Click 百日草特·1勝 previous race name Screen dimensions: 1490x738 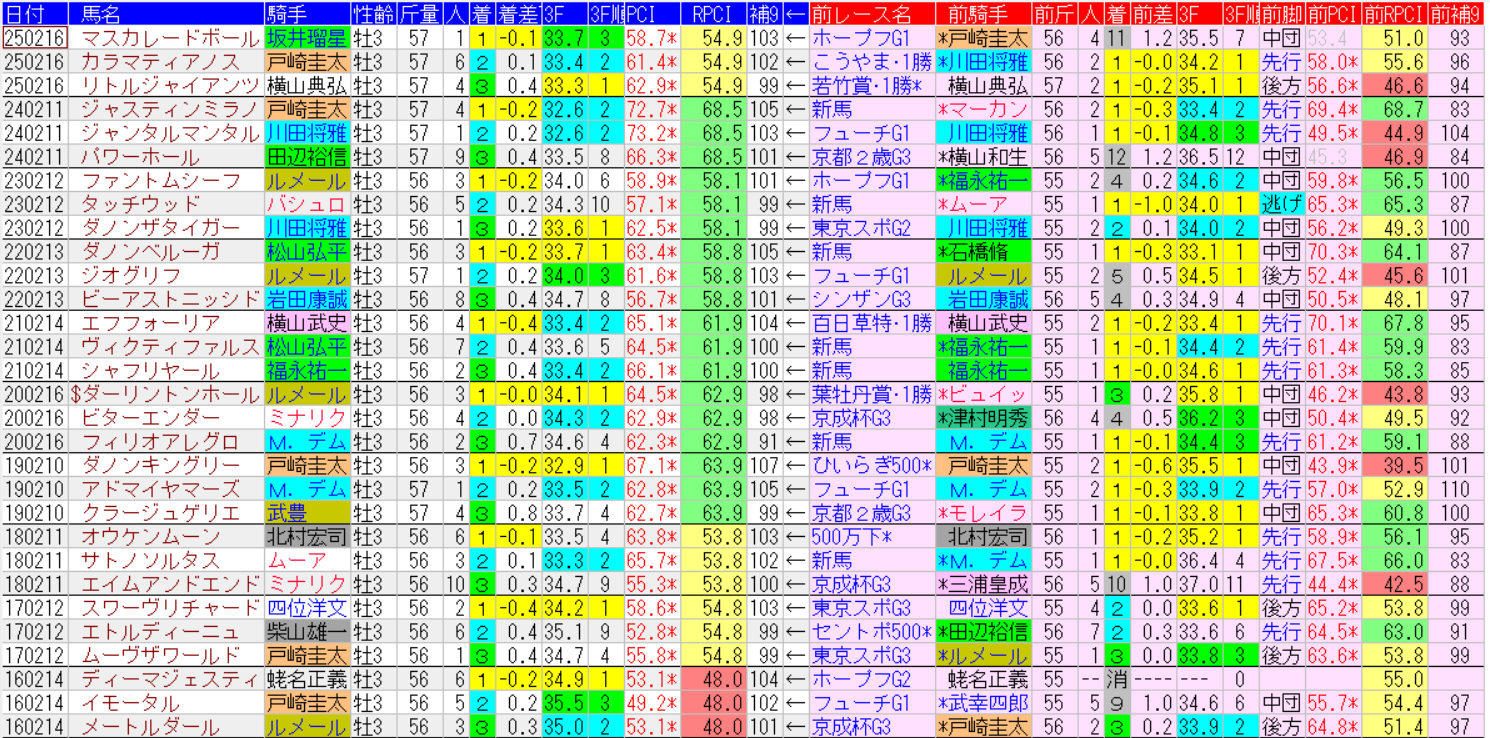(871, 323)
